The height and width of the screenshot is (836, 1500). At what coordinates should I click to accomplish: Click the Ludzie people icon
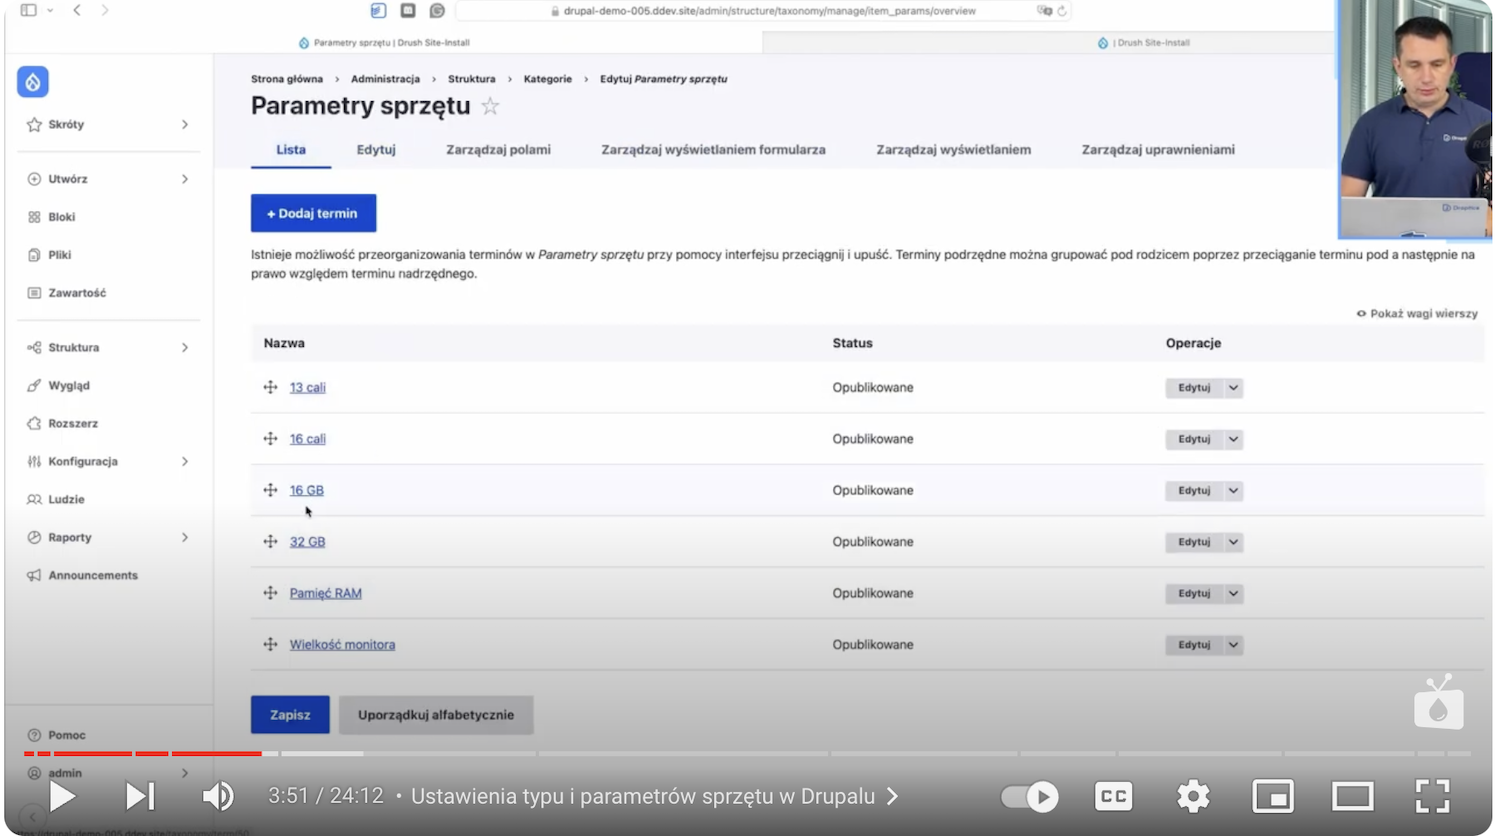tap(34, 500)
